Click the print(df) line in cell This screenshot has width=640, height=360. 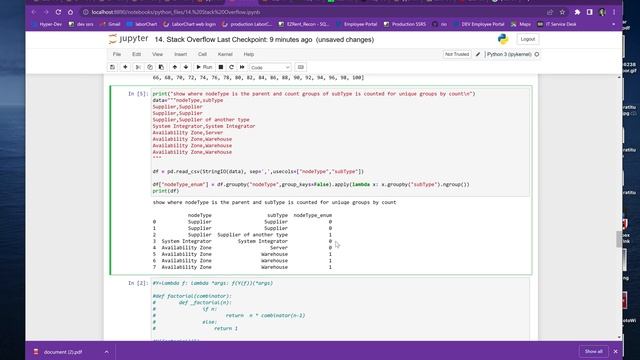point(166,191)
